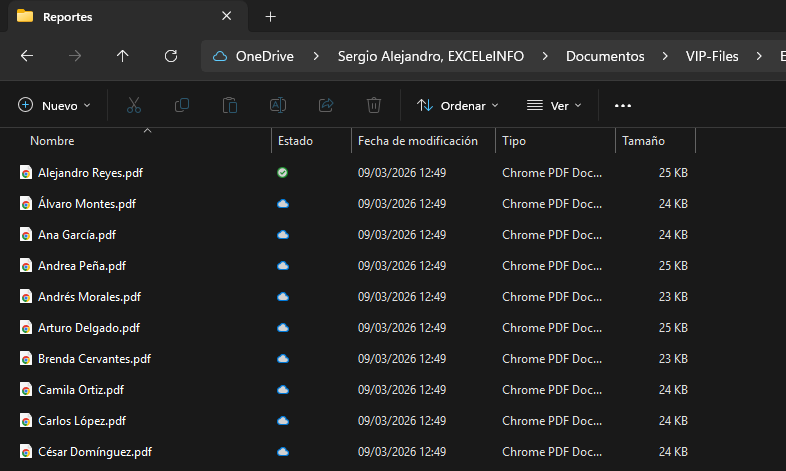Open the Ver view dropdown
This screenshot has height=471, width=786.
tap(554, 105)
